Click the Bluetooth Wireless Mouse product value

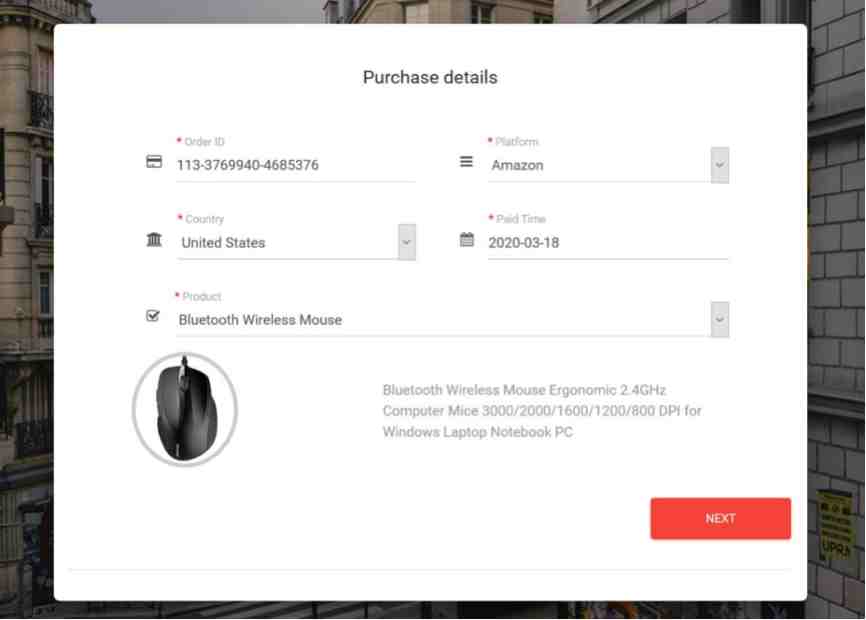[x=260, y=320]
